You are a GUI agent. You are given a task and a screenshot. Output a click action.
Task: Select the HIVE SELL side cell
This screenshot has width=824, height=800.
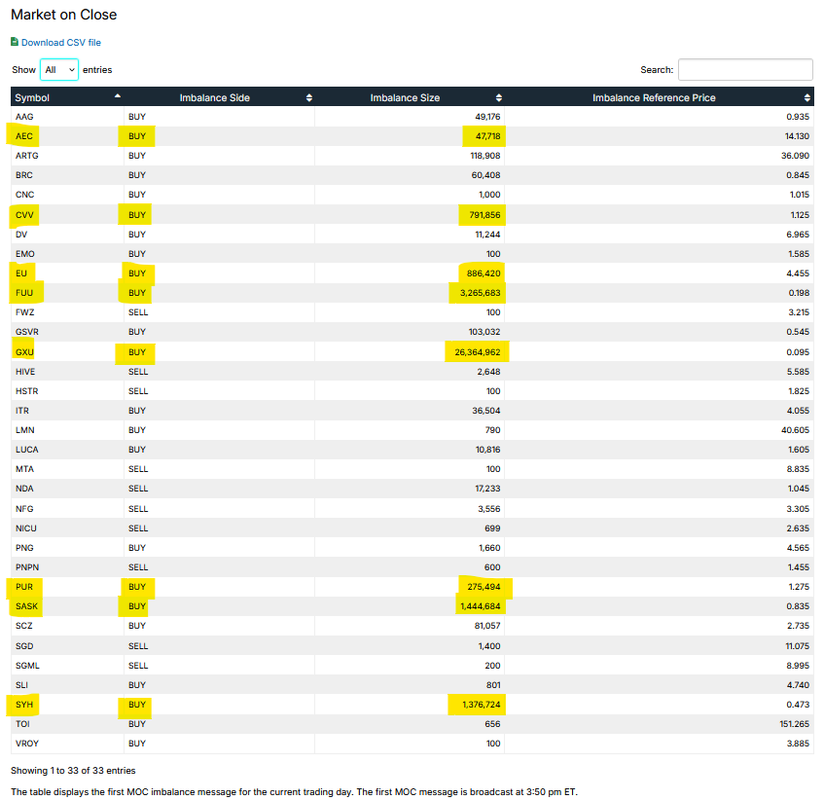click(138, 371)
